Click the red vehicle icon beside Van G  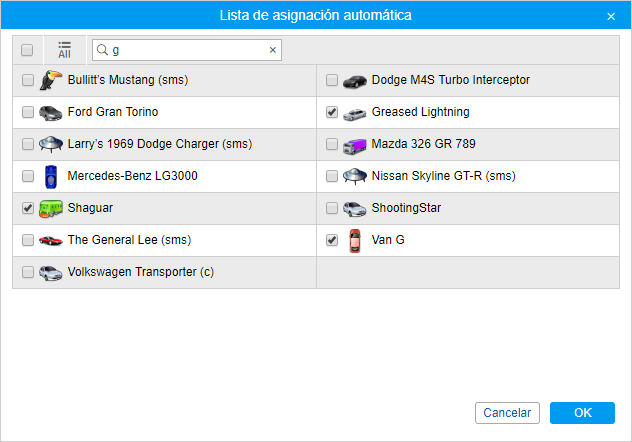point(355,240)
